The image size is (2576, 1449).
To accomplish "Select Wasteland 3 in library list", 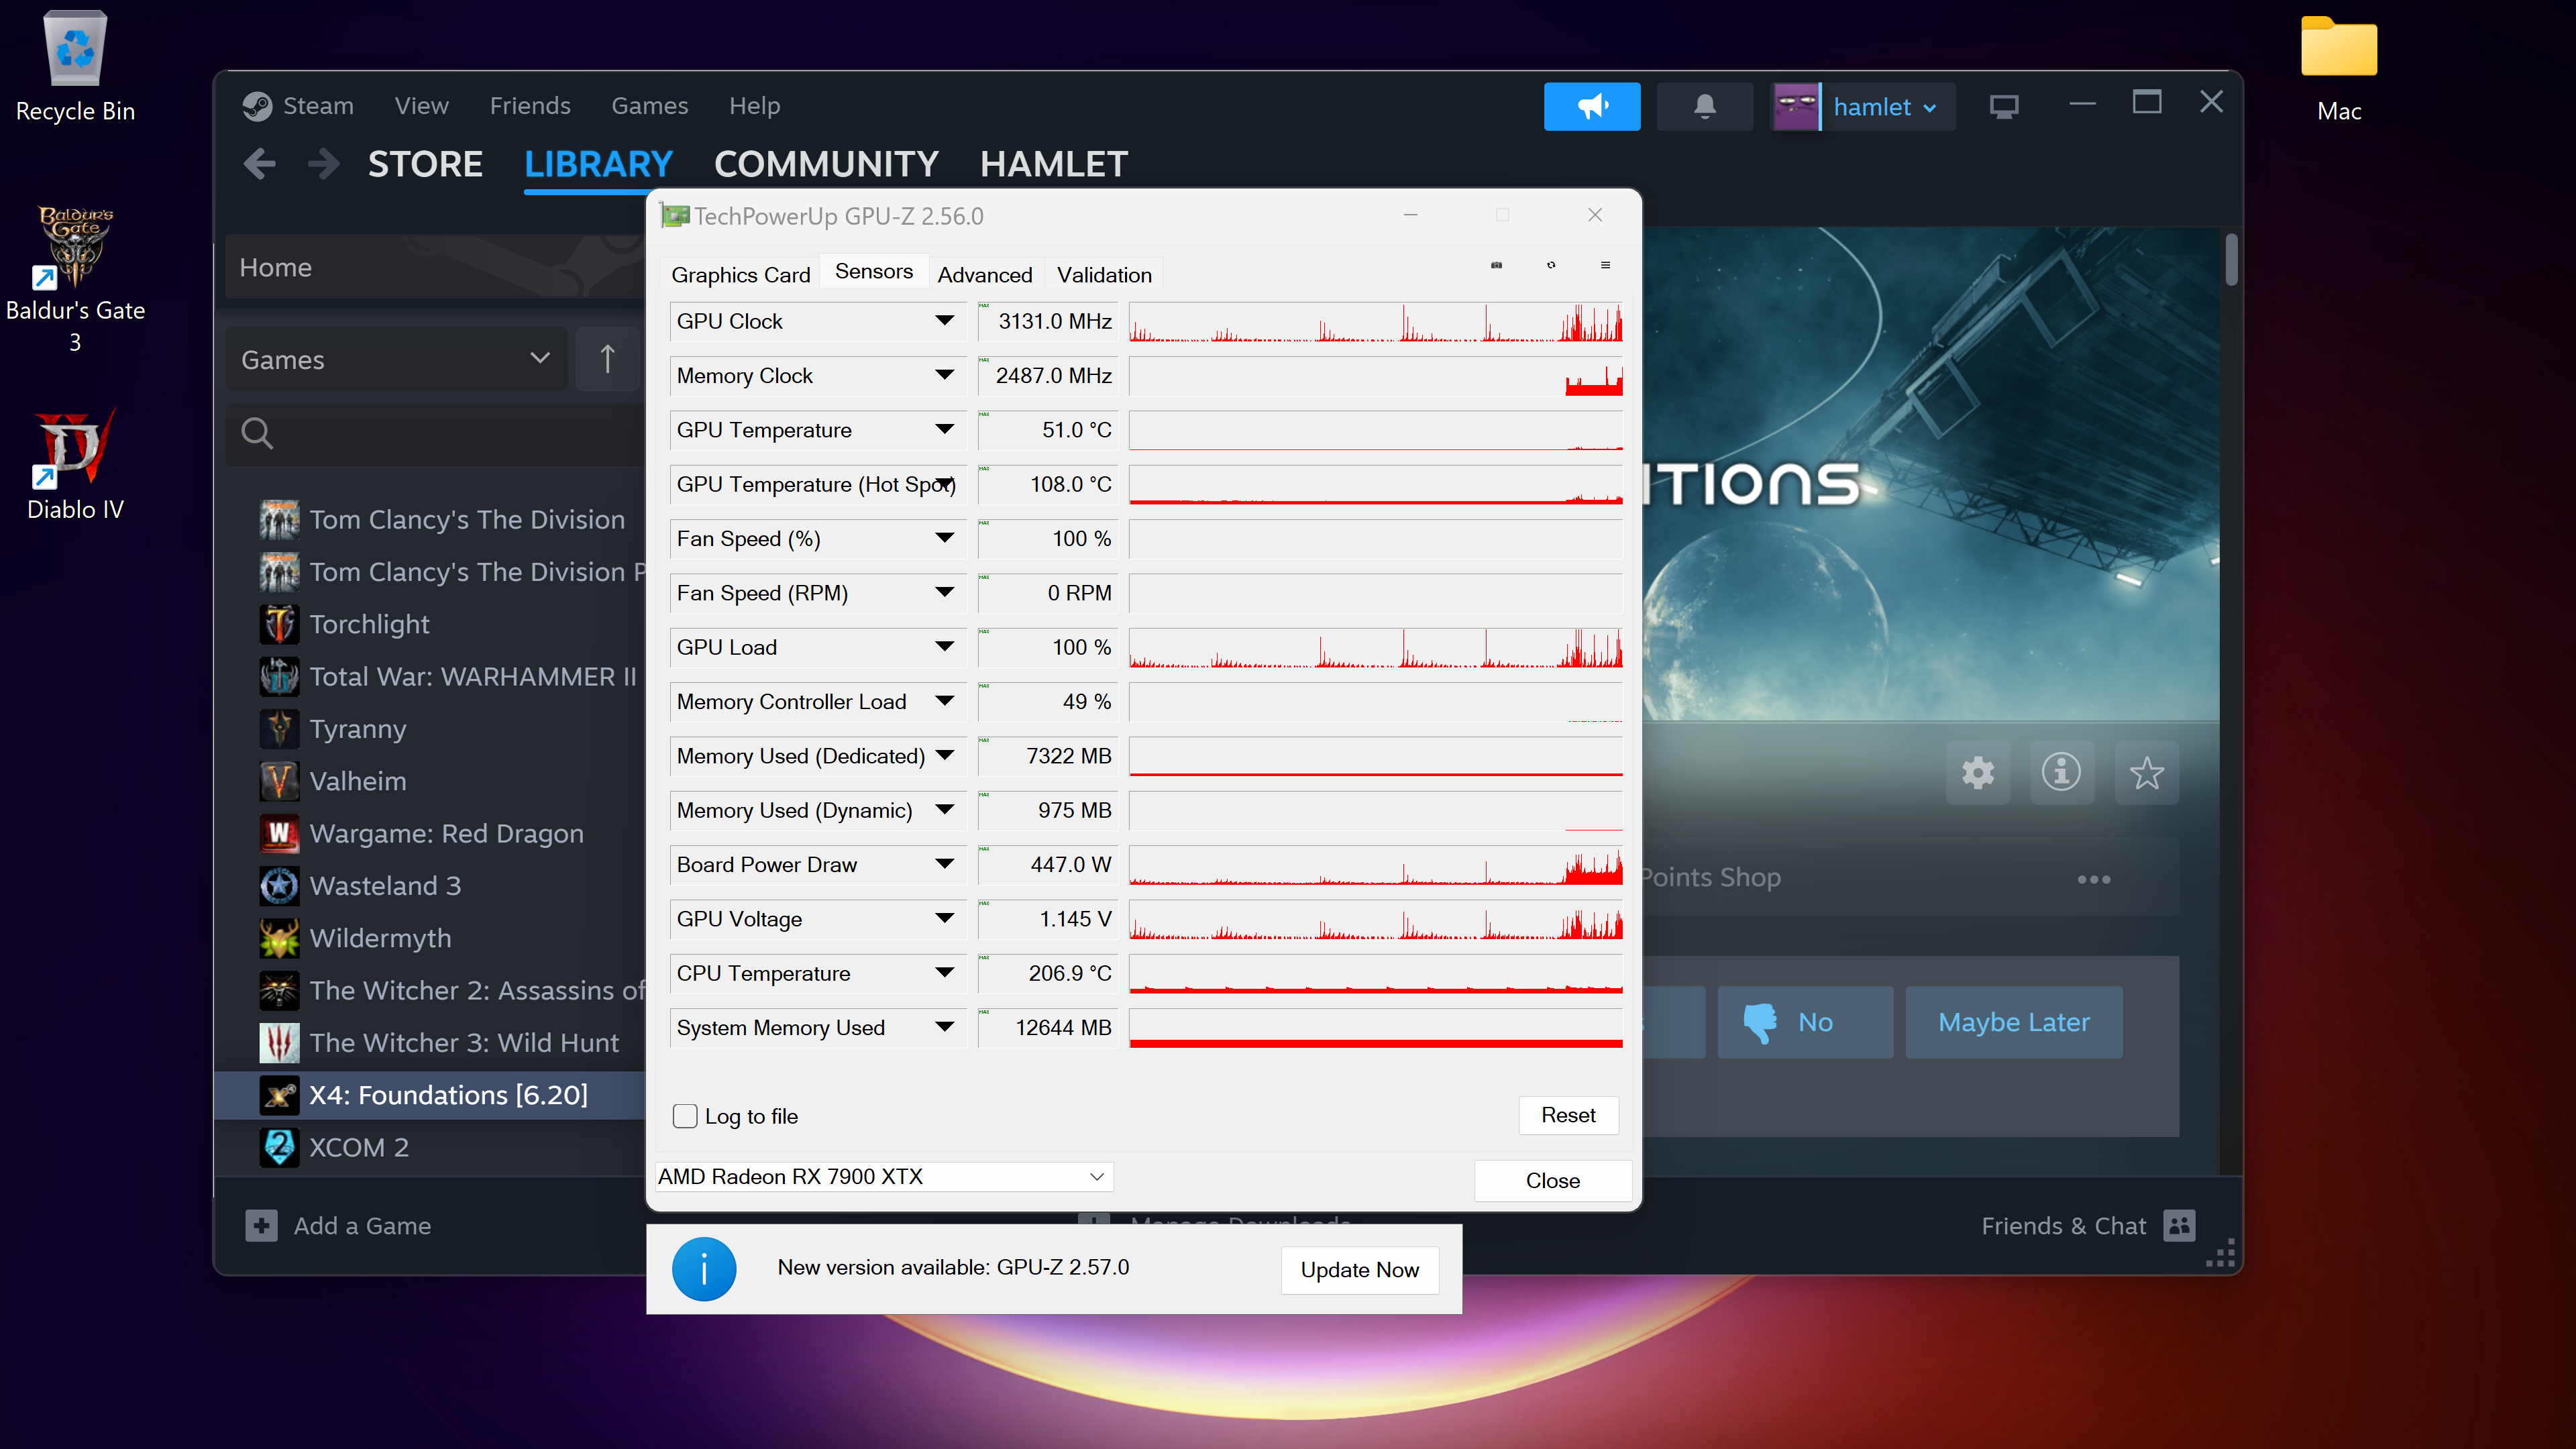I will click(430, 885).
